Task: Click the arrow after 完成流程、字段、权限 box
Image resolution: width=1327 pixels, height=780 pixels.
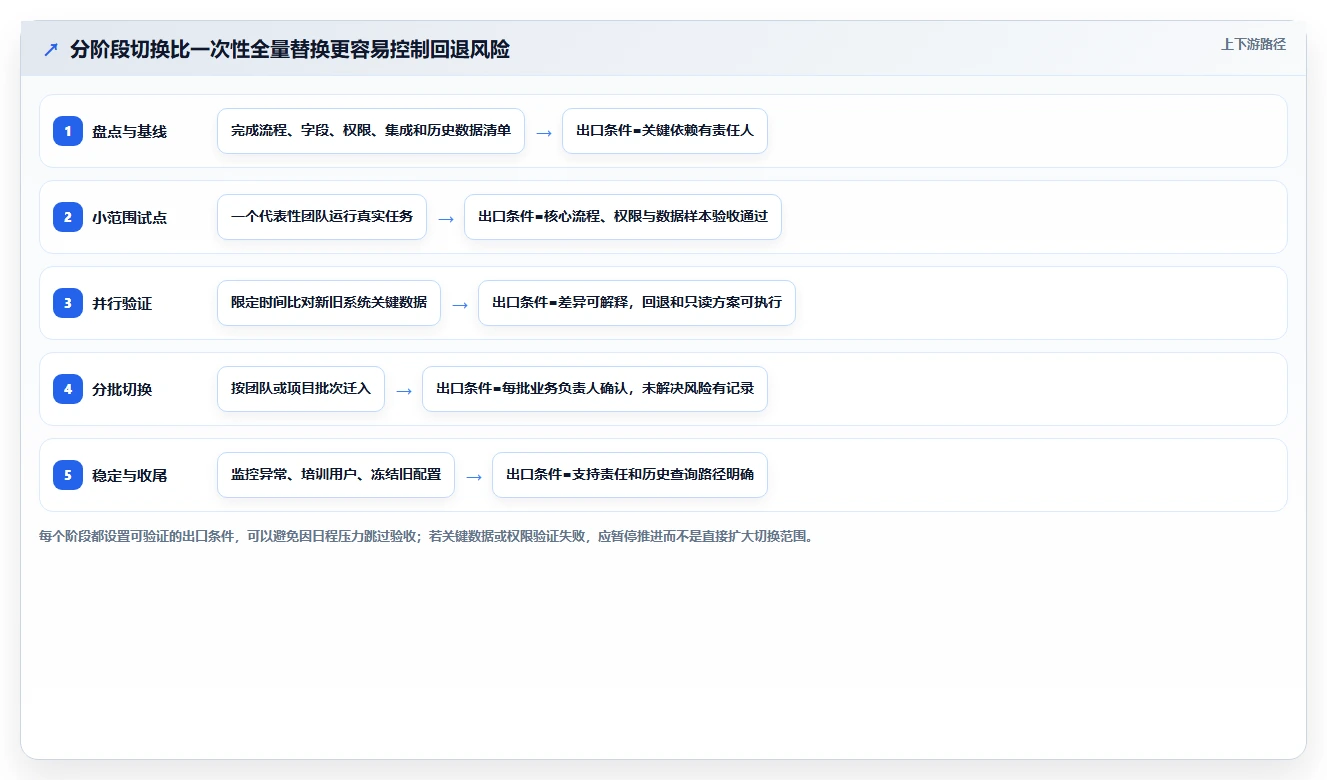Action: [x=544, y=132]
